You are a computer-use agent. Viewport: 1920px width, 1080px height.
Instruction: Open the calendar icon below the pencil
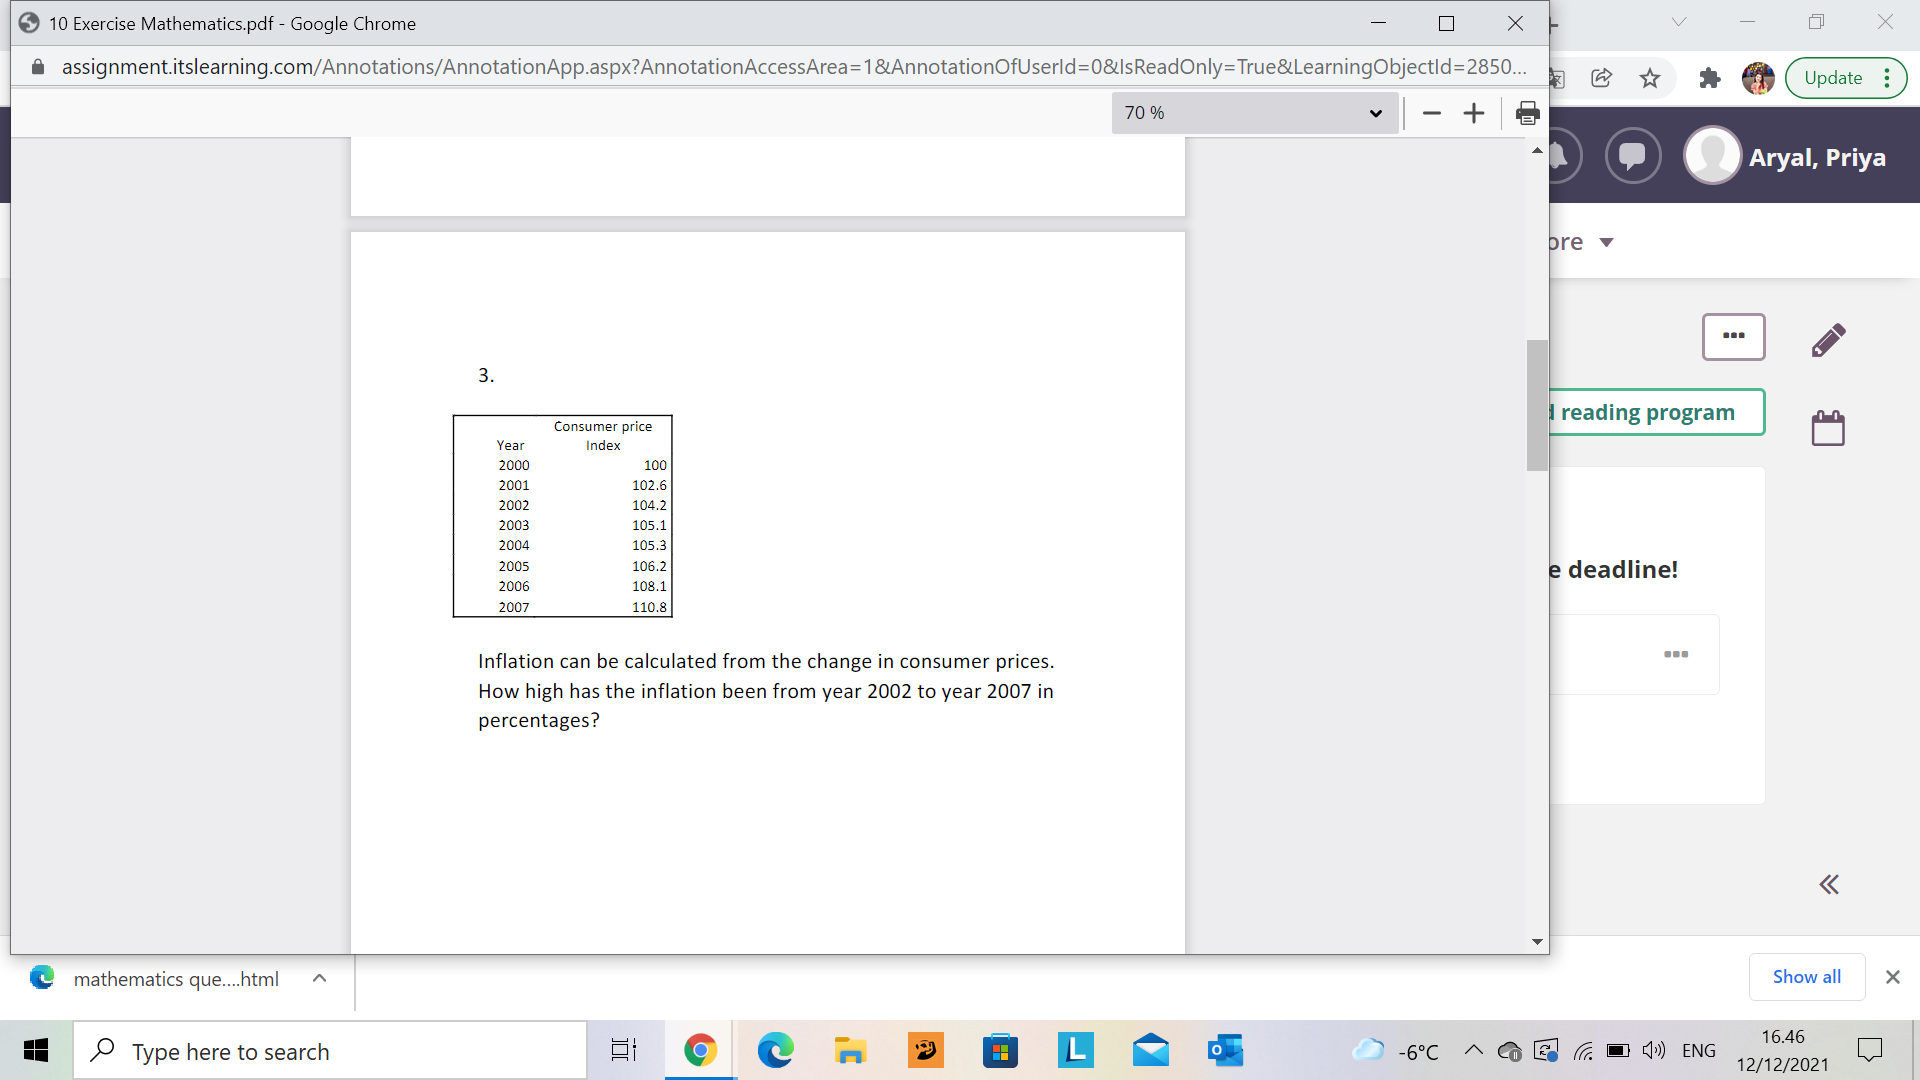tap(1828, 427)
